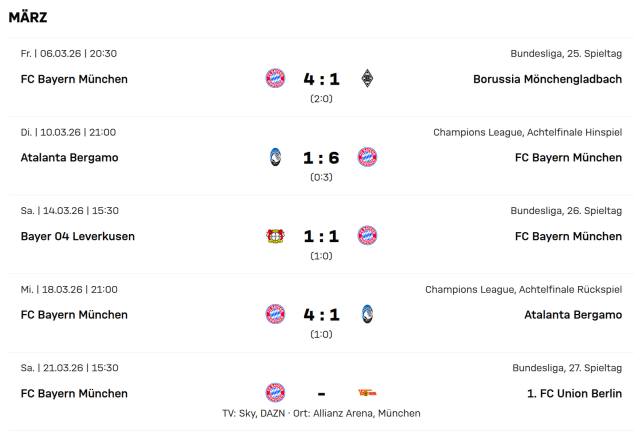Click the 'Bundesliga, 25. Spieltag' label
The image size is (639, 432).
coord(566,54)
